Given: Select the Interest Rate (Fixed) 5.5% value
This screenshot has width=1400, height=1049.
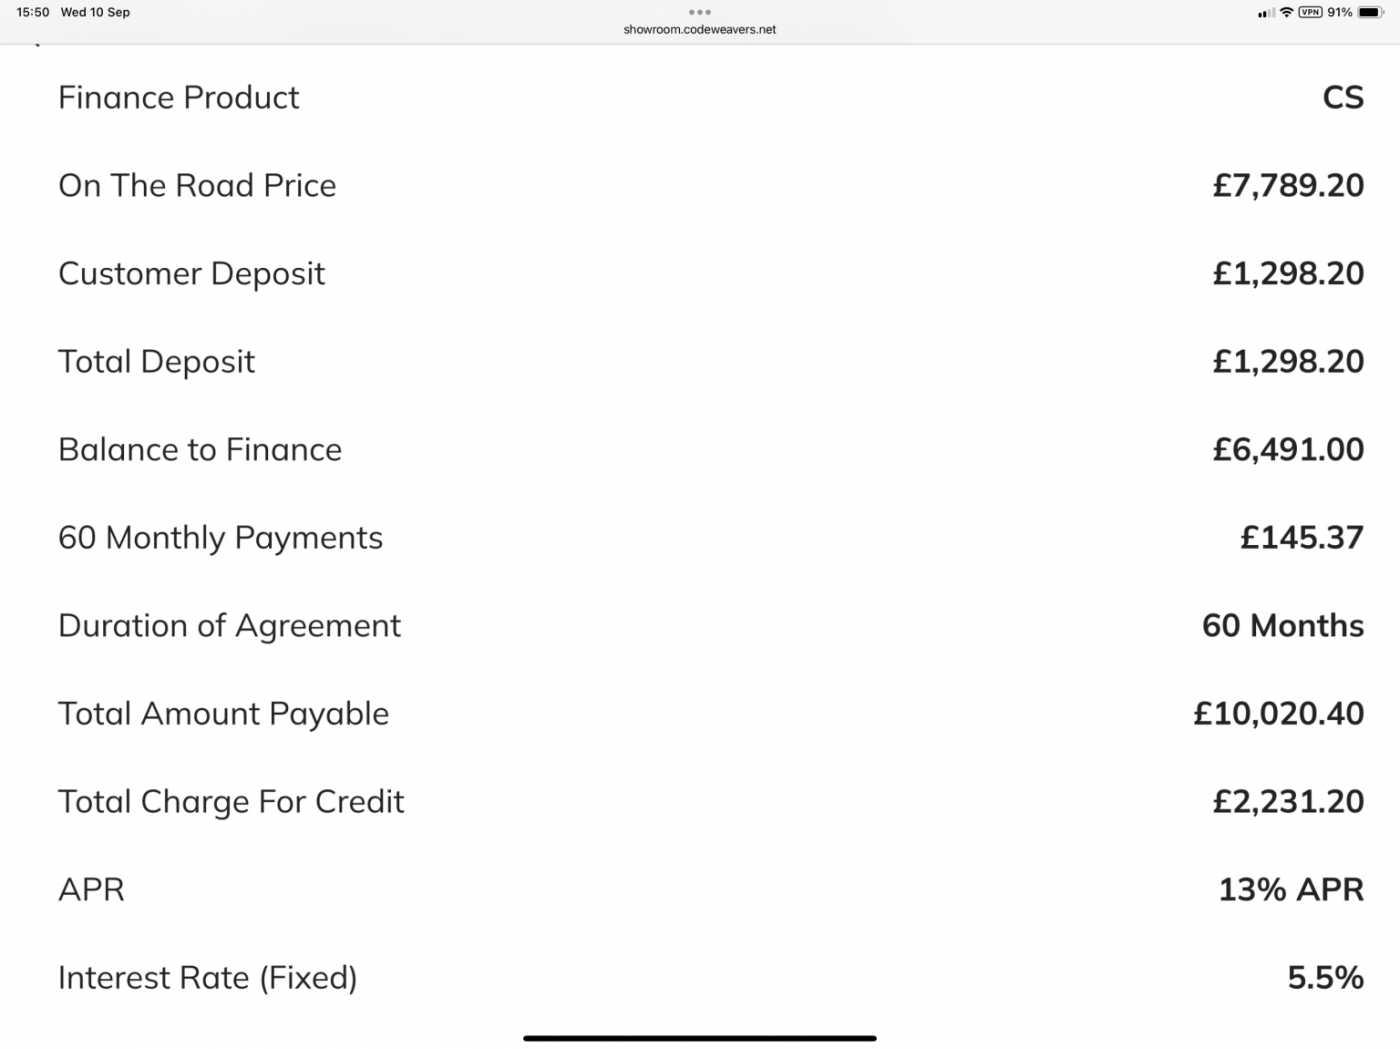Looking at the screenshot, I should pos(1326,977).
